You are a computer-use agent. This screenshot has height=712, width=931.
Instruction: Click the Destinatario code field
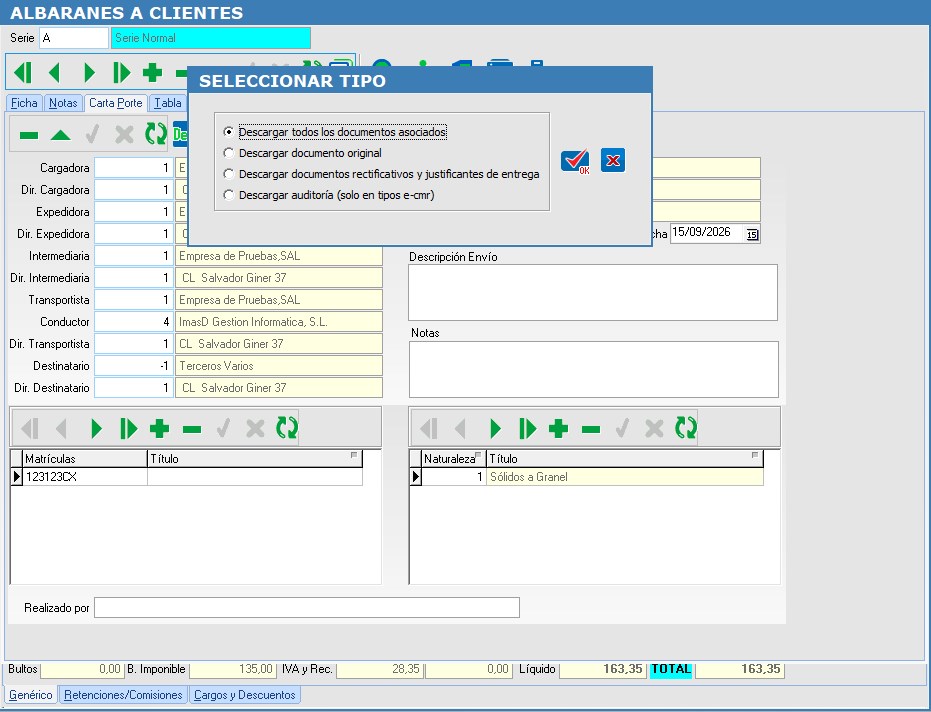click(134, 366)
